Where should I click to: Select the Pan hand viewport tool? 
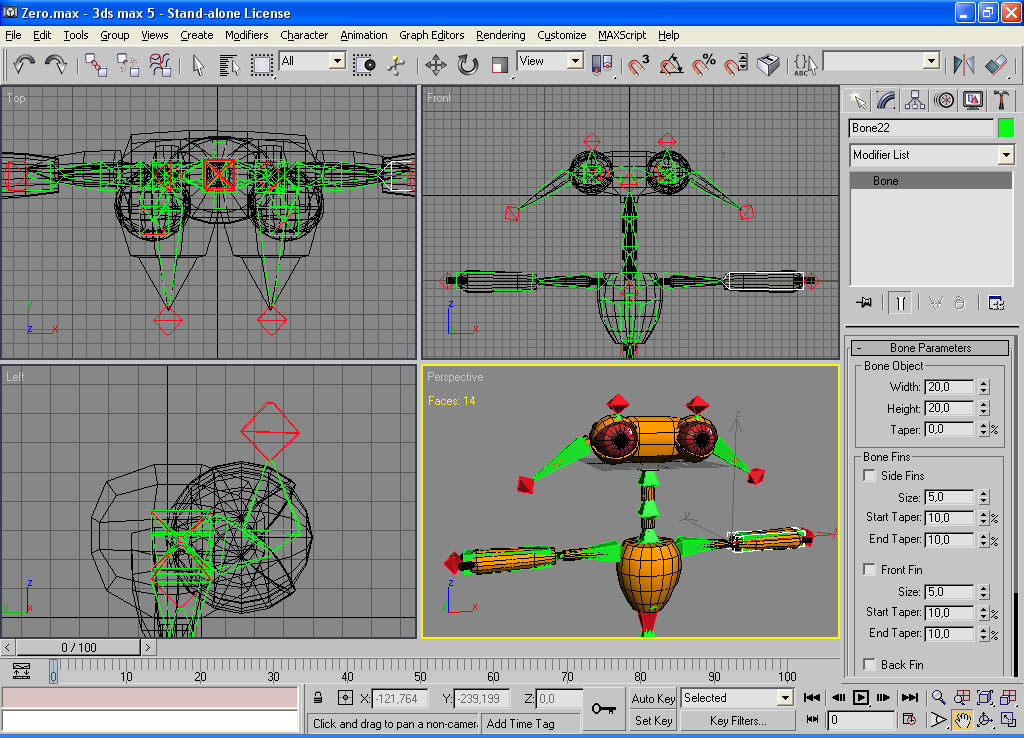(962, 720)
